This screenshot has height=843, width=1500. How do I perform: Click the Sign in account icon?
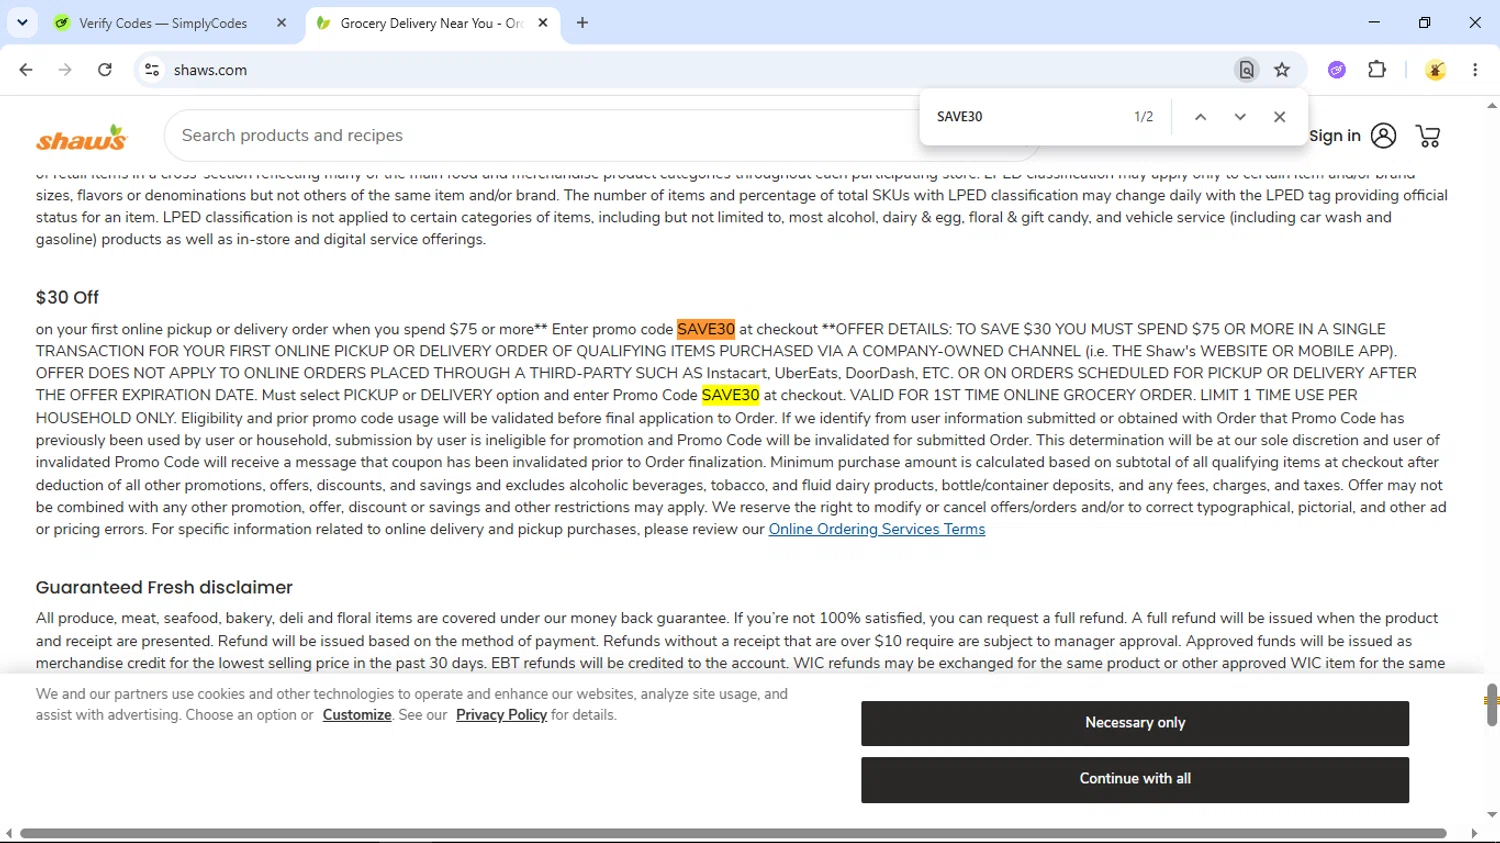point(1384,136)
